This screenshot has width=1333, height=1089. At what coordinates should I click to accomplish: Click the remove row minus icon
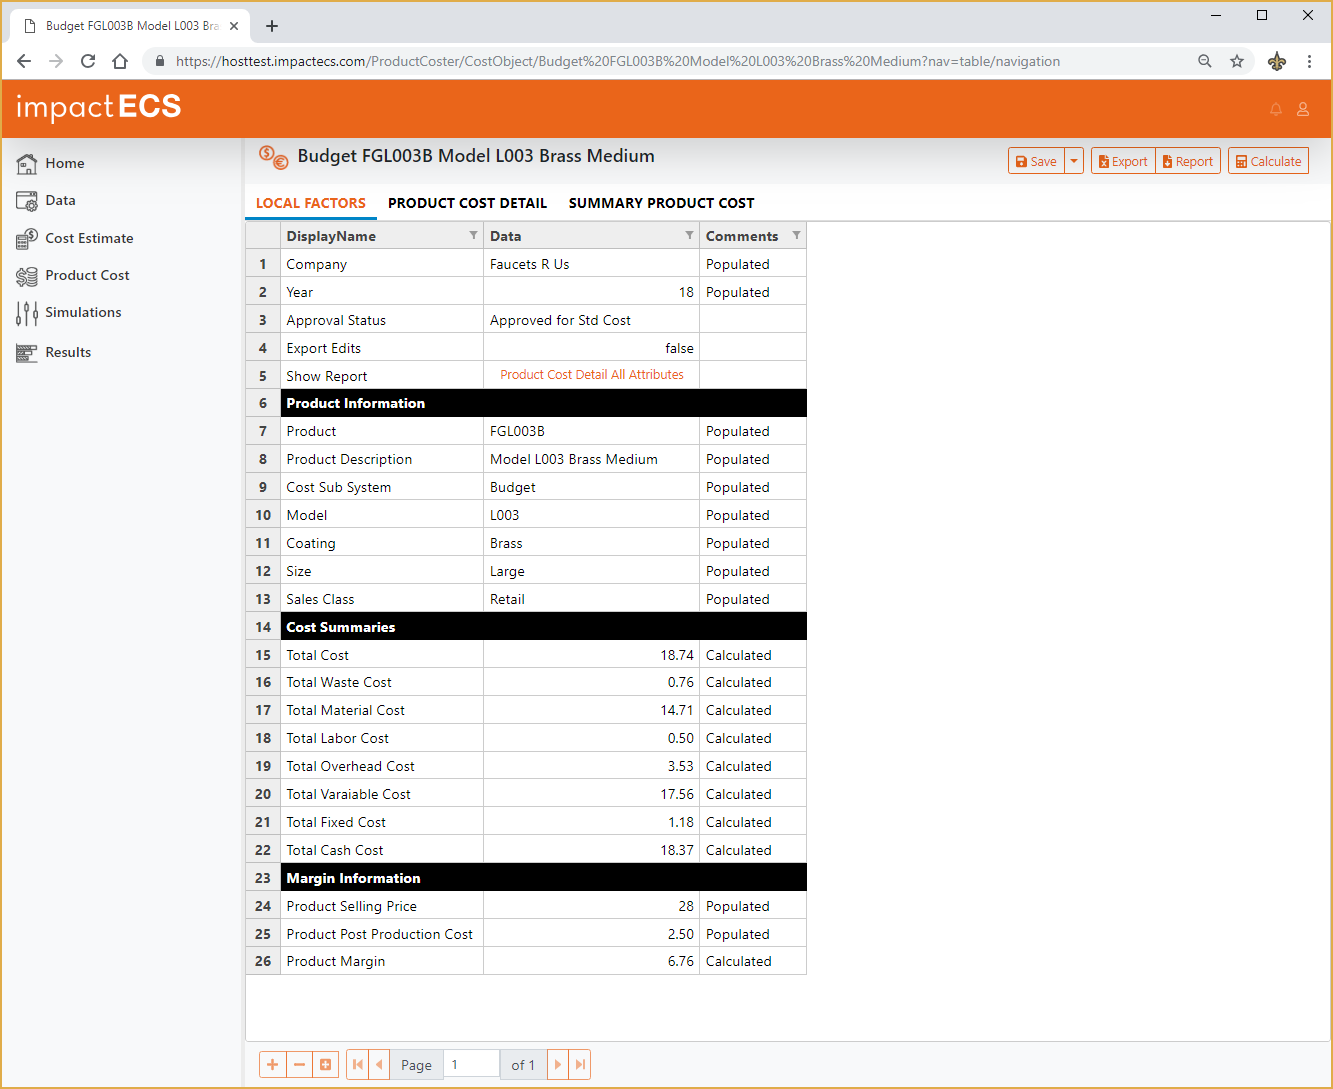click(299, 1065)
